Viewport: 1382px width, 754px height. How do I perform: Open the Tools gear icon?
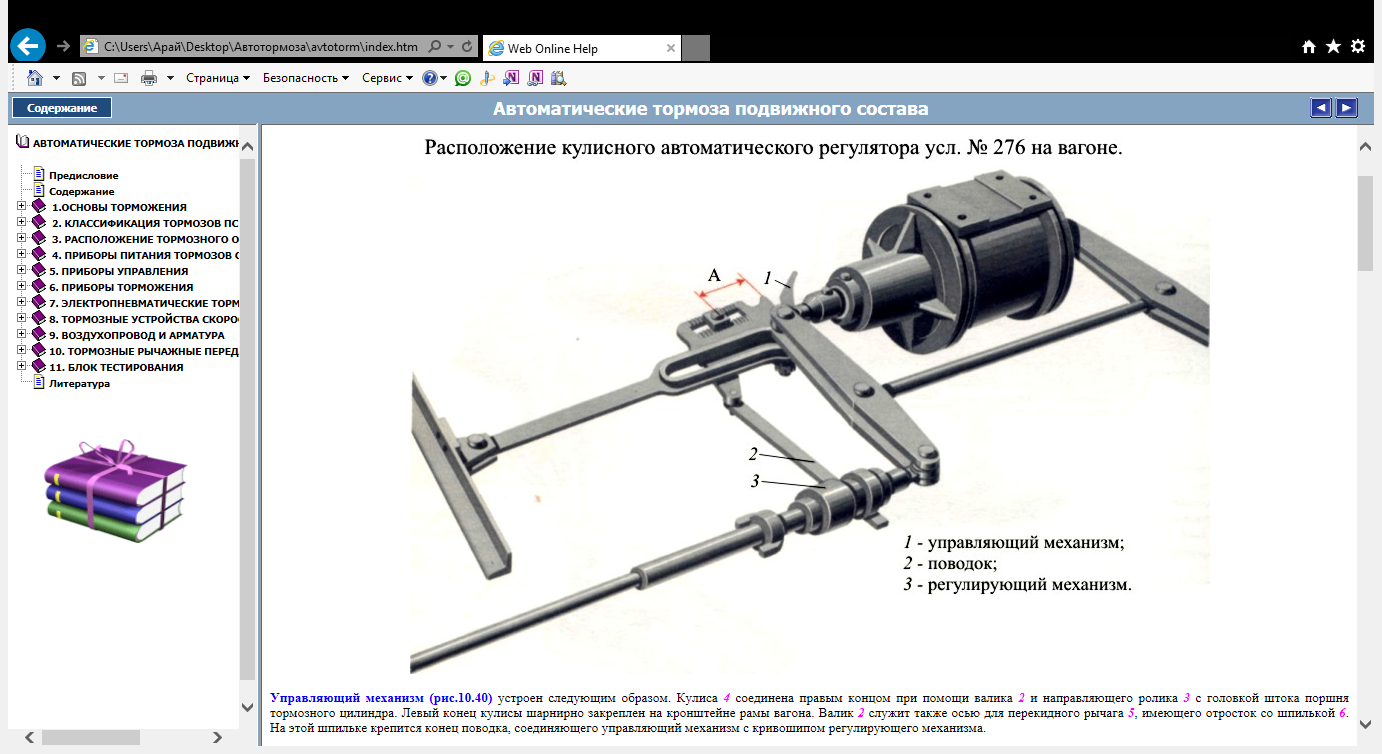point(1357,47)
